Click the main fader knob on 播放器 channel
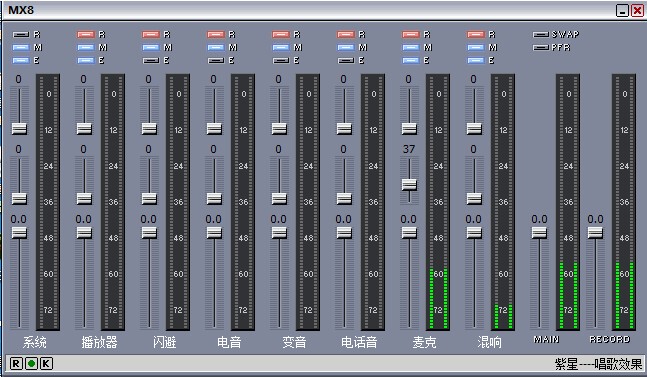The width and height of the screenshot is (647, 377). [x=84, y=233]
